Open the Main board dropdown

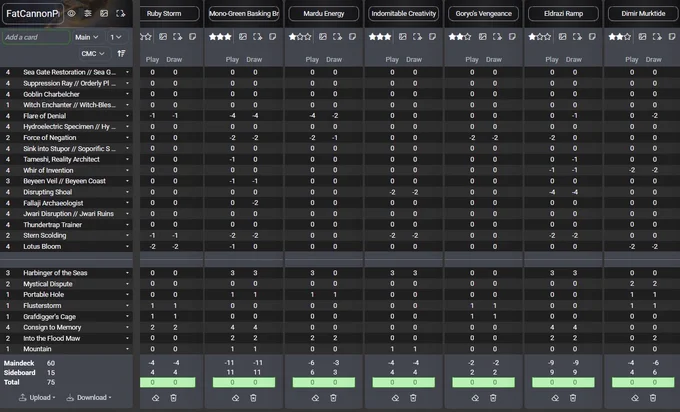click(86, 37)
